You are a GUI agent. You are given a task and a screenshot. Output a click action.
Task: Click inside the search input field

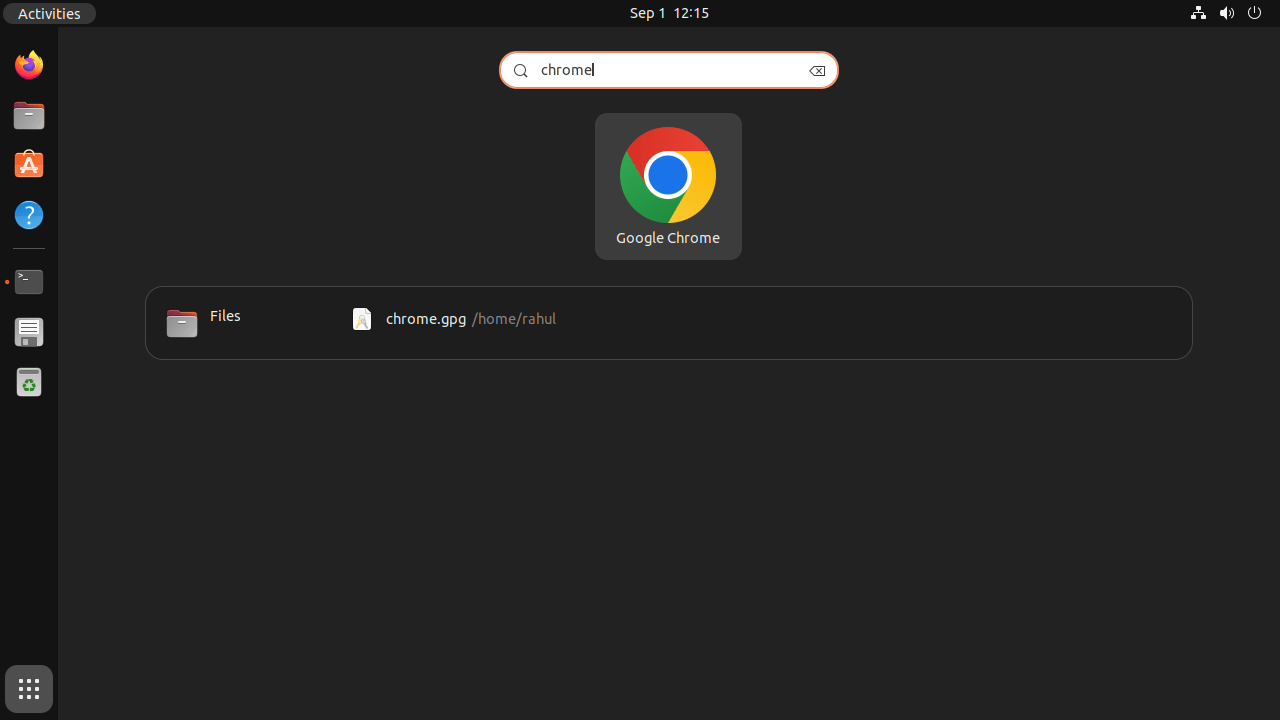668,70
